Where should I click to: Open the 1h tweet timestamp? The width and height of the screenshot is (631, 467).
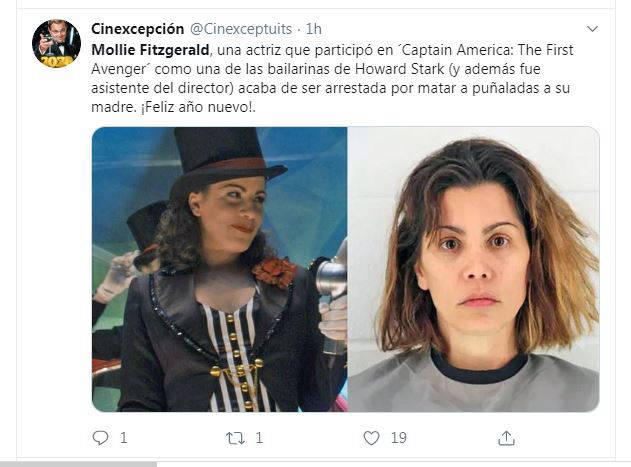(313, 29)
